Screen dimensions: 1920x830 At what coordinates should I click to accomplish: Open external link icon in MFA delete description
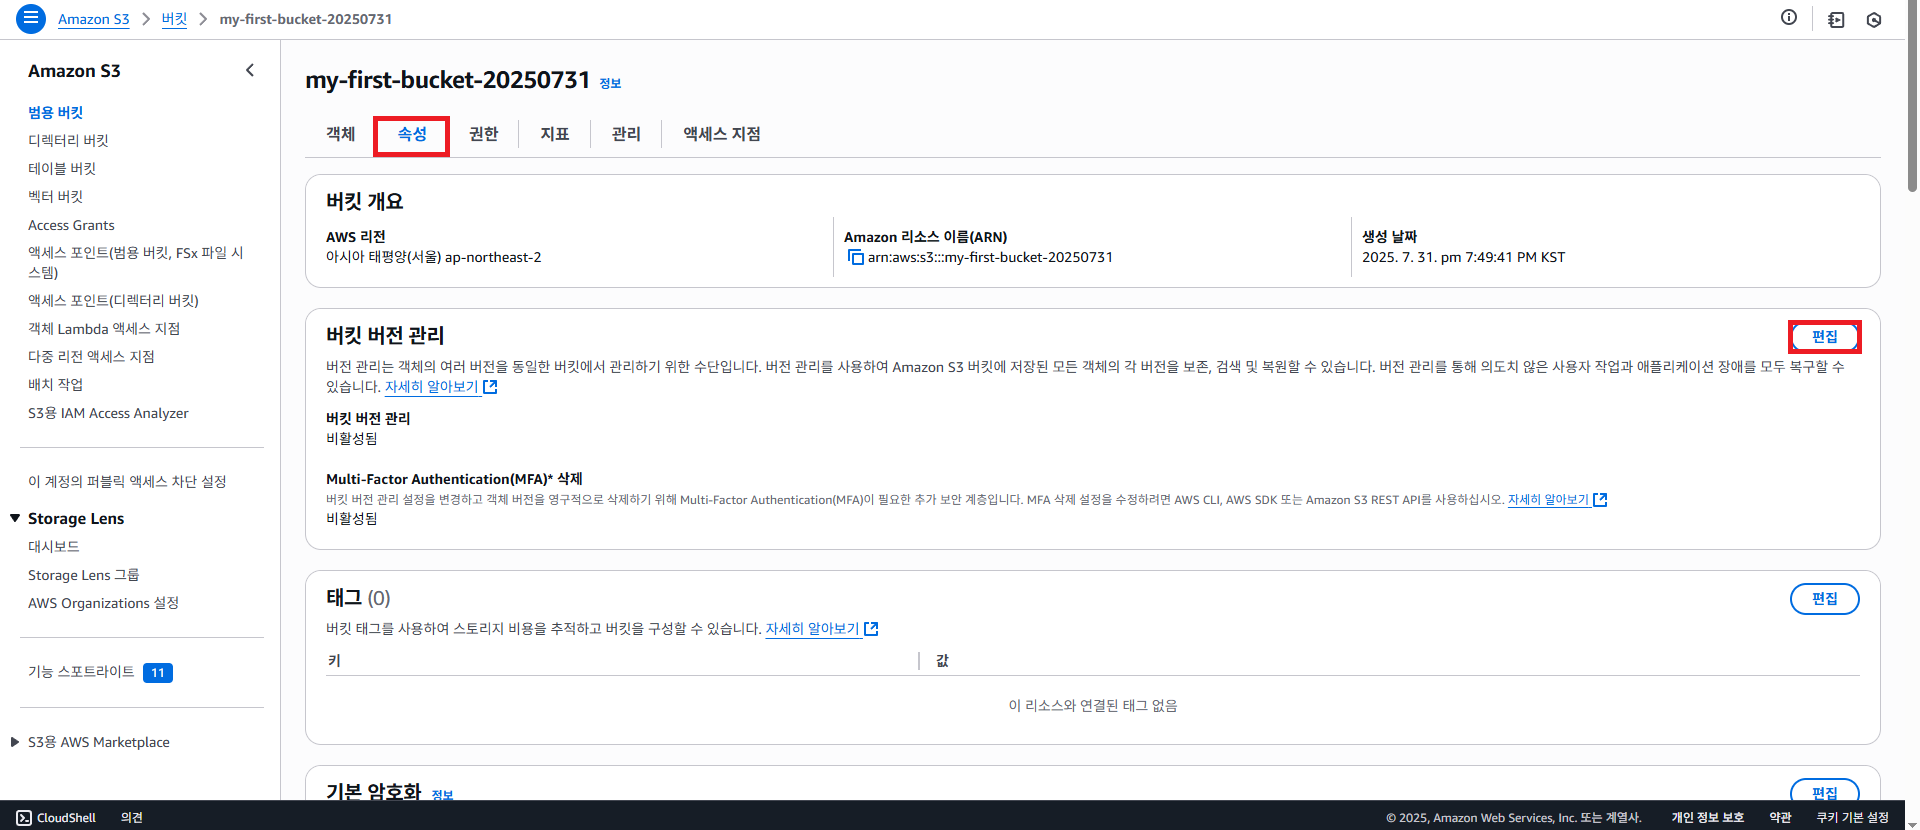(1600, 500)
